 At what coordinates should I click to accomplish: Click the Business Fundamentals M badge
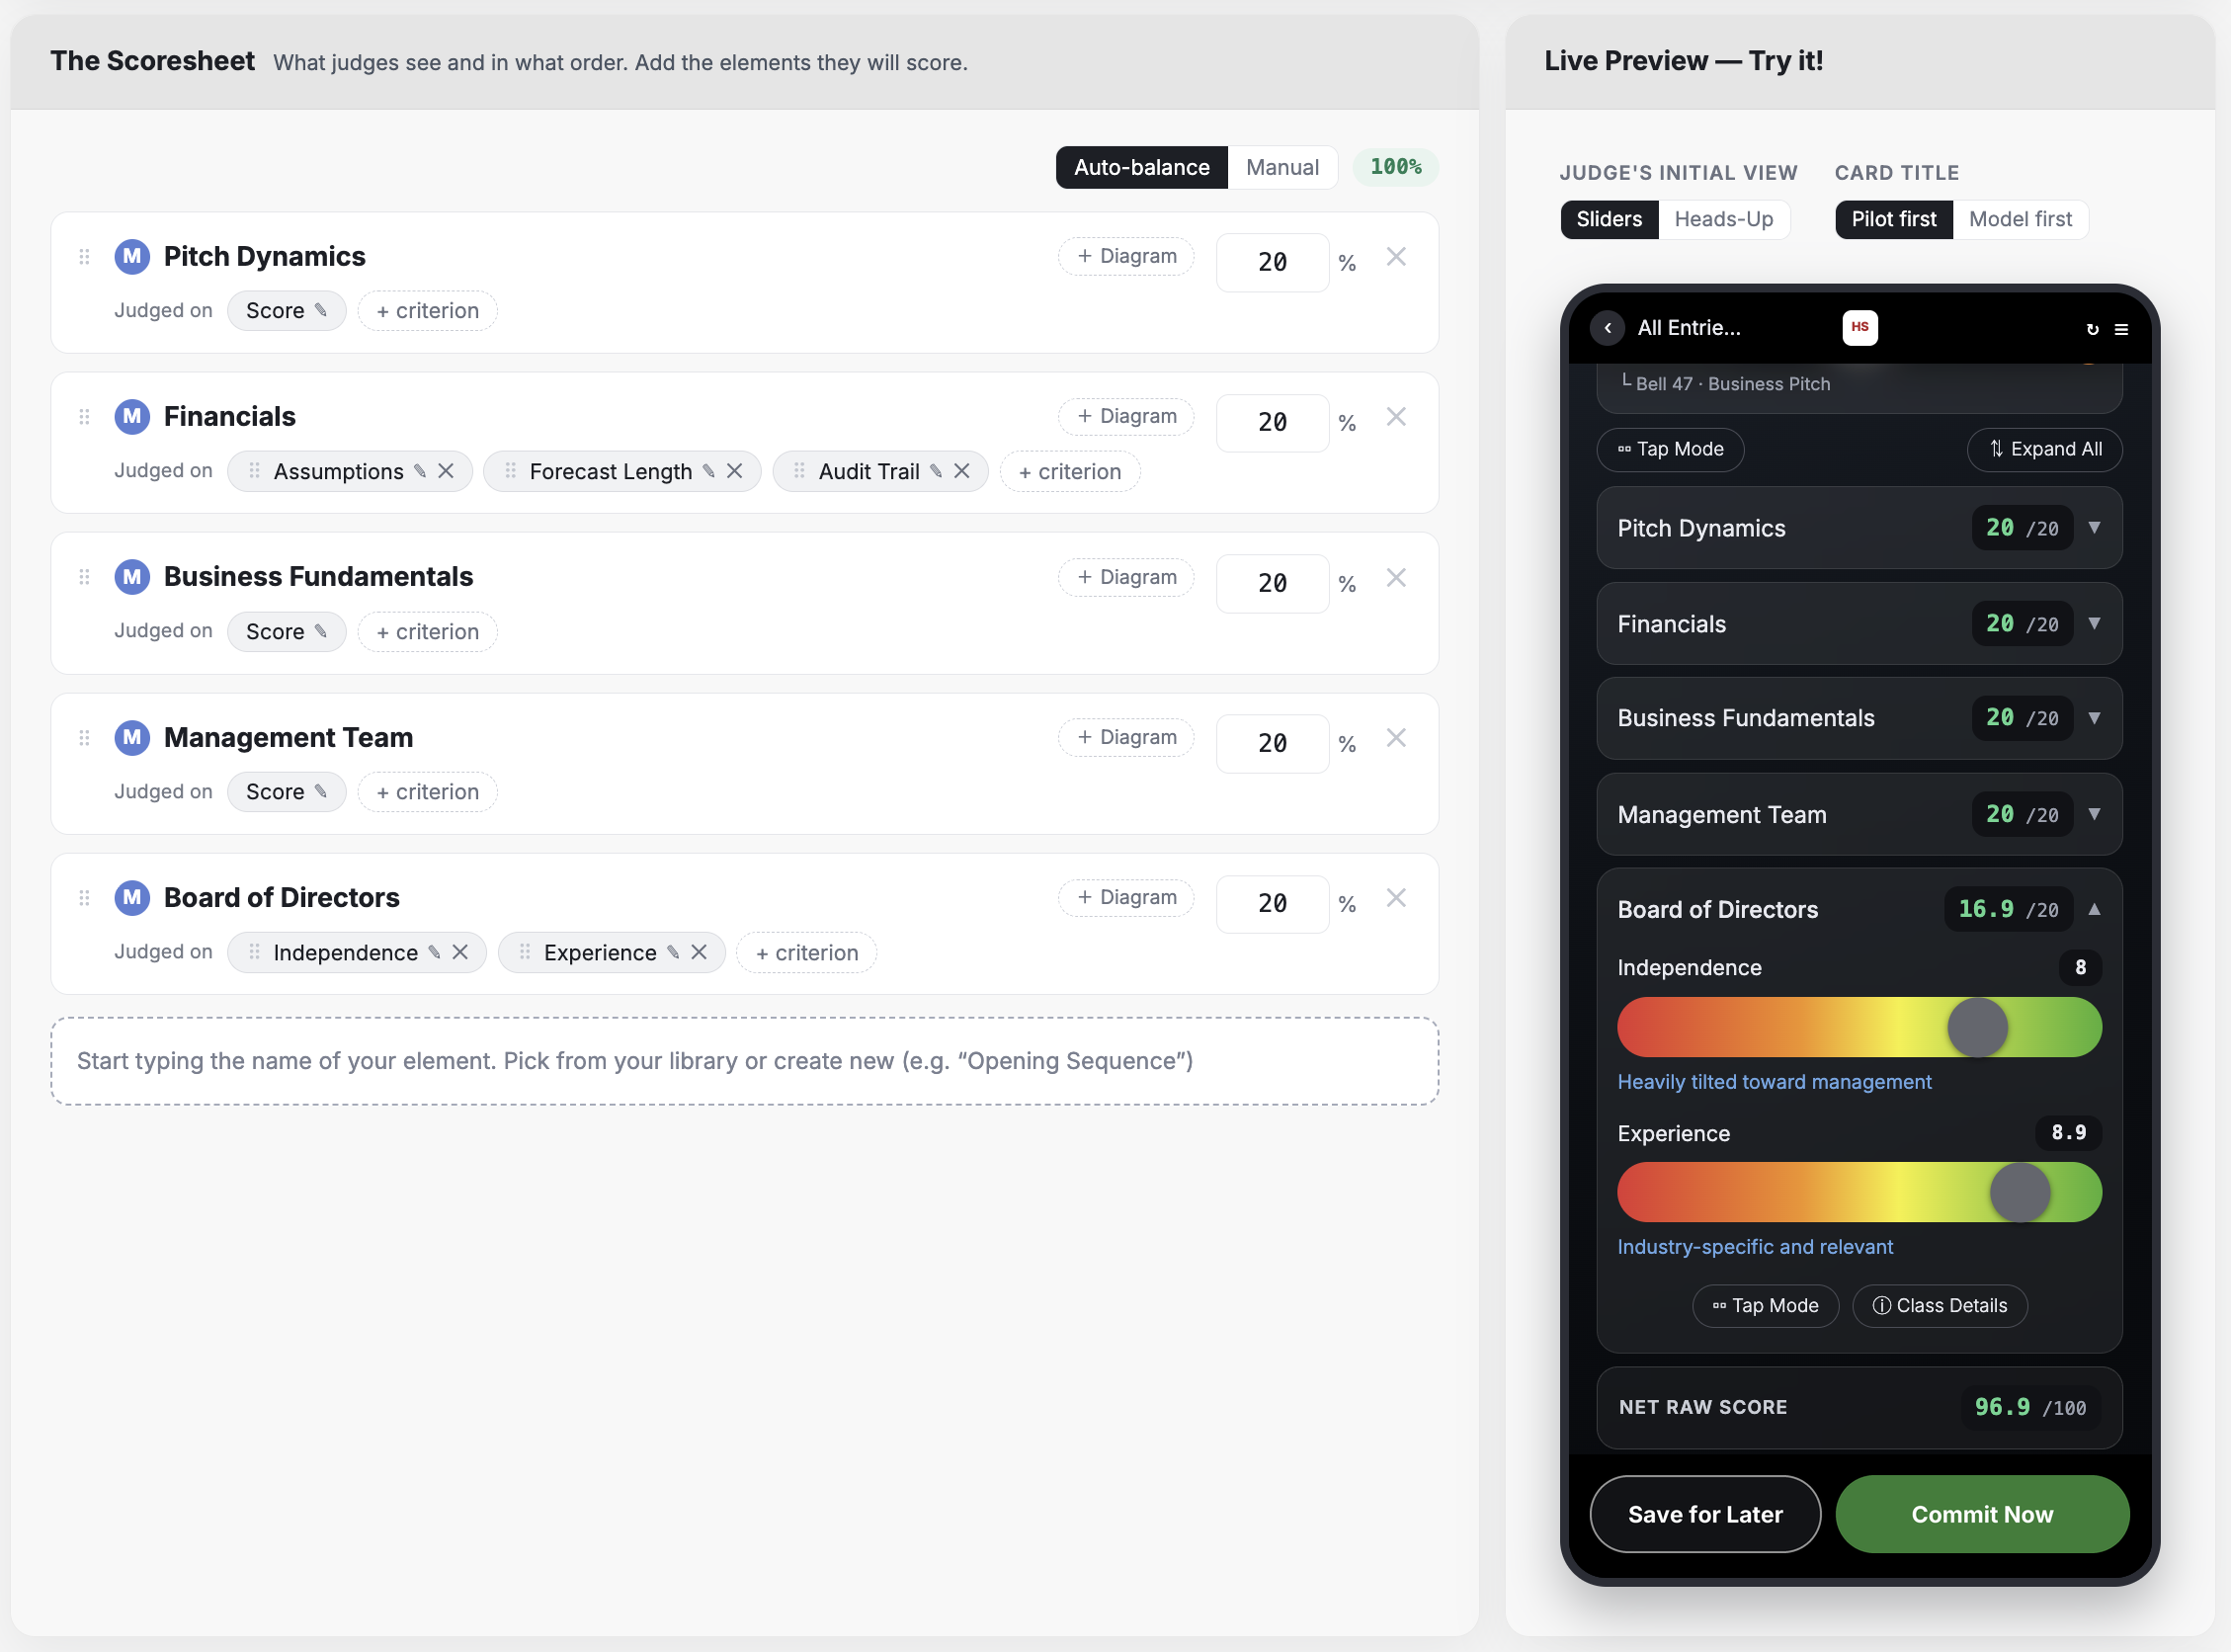132,577
